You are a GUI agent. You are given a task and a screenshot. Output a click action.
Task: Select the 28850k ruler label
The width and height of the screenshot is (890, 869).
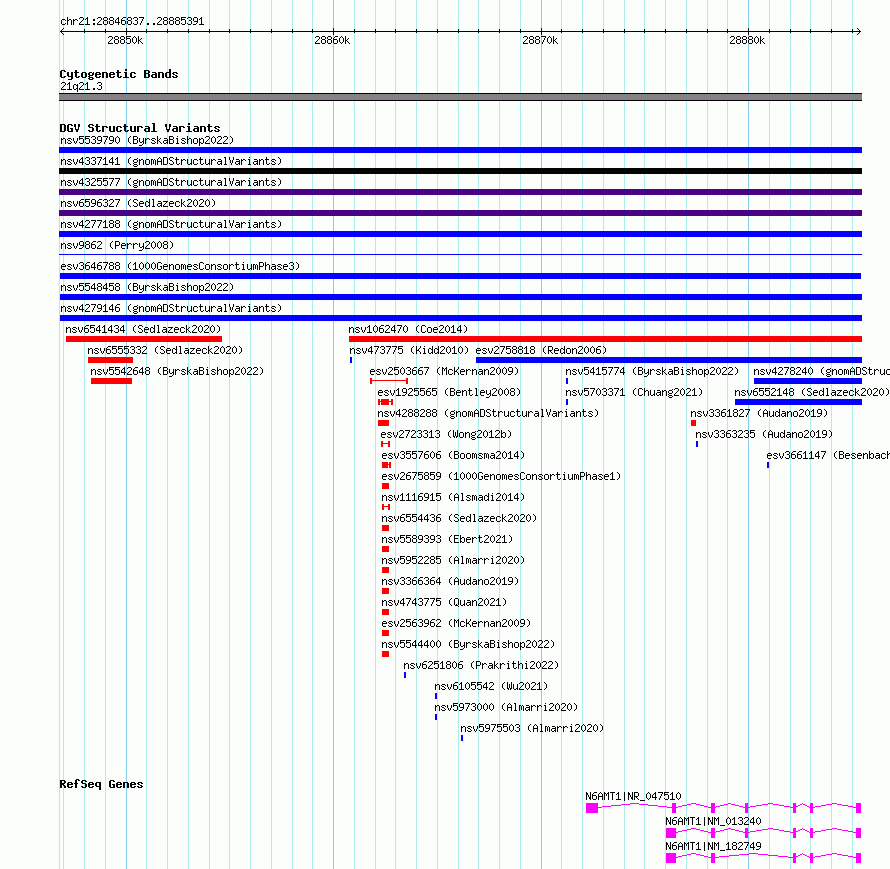tap(125, 40)
